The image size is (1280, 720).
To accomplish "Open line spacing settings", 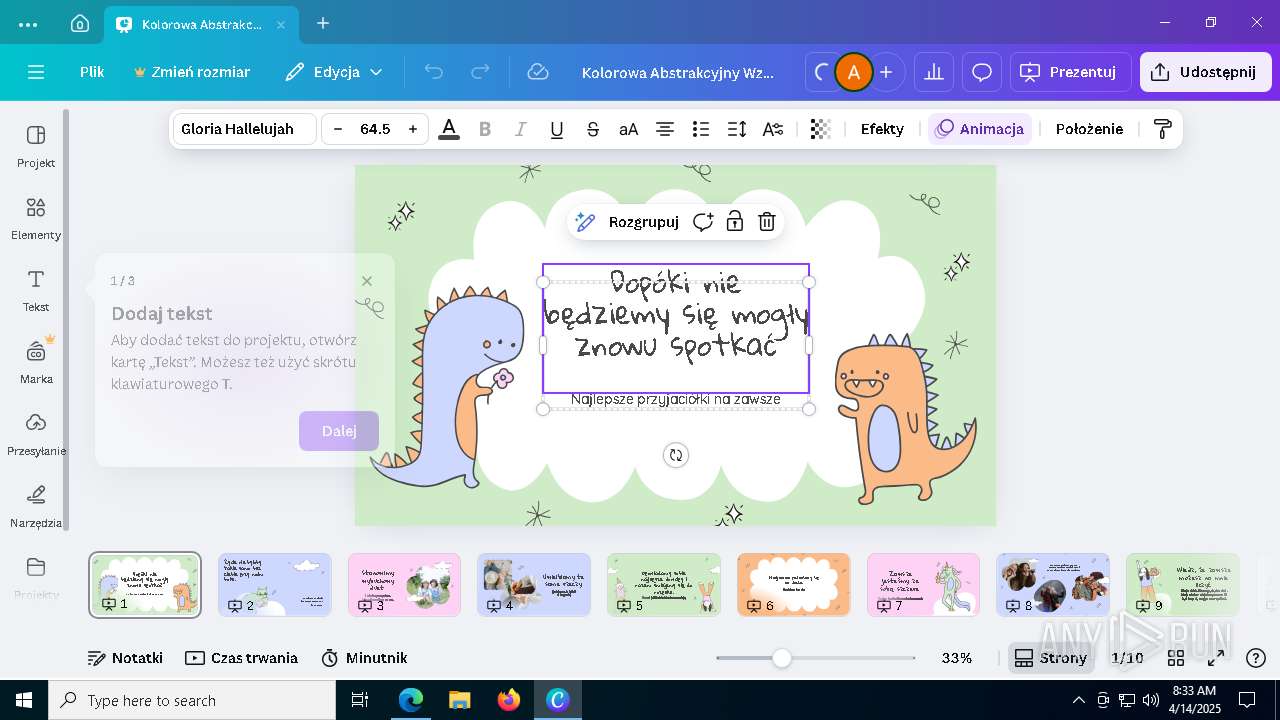I will (x=737, y=129).
